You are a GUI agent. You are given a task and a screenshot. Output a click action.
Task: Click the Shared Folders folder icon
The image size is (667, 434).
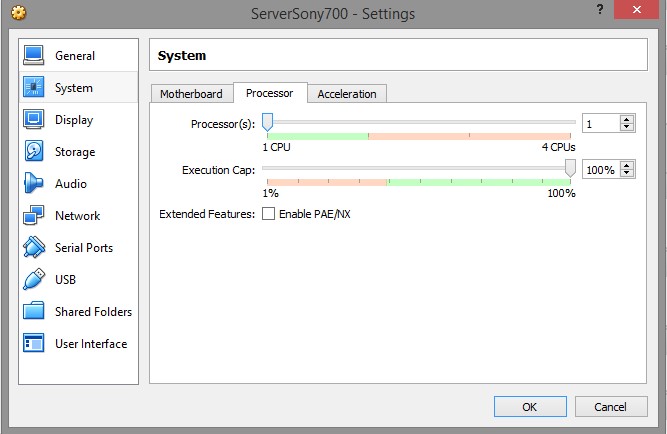(34, 311)
